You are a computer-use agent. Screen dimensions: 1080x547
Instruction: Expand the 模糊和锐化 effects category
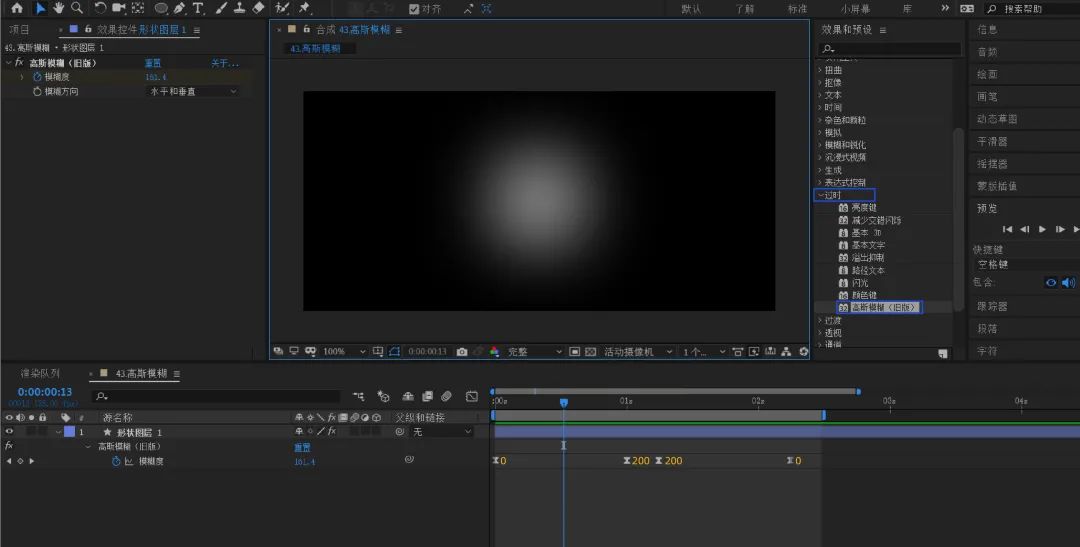click(x=820, y=145)
